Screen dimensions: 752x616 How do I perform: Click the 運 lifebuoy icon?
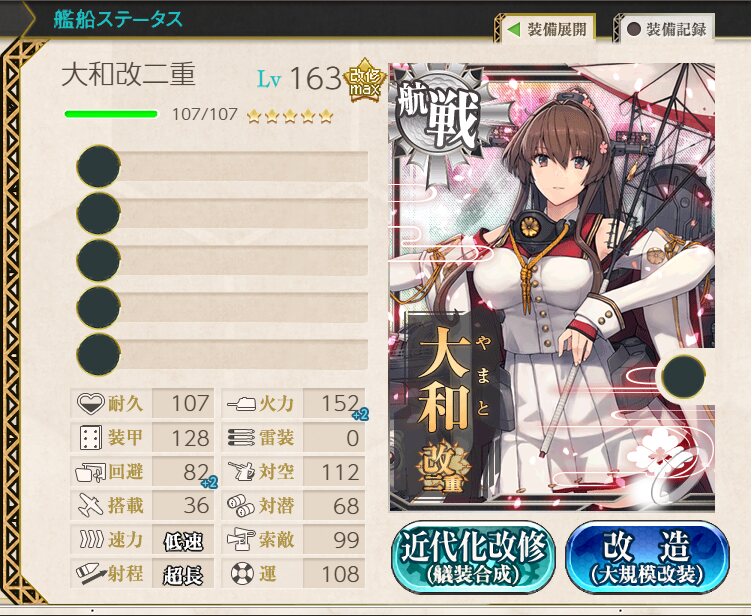click(242, 573)
